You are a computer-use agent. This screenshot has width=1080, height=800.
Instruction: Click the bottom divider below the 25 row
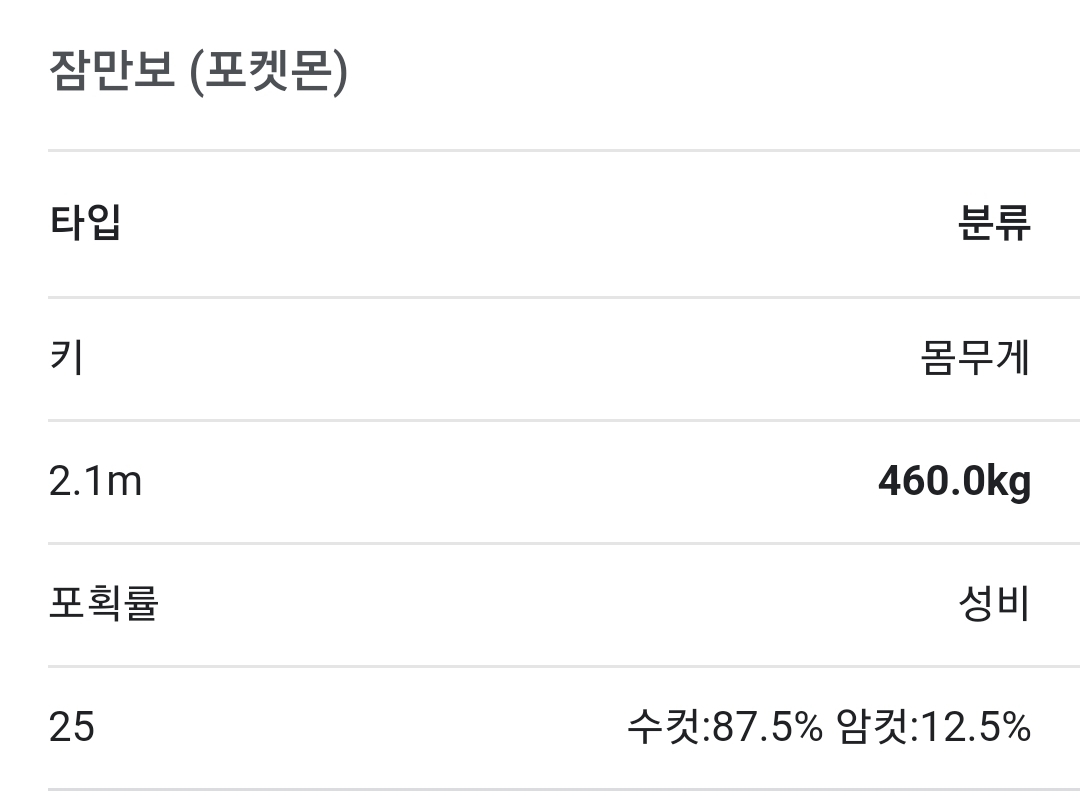coord(564,789)
